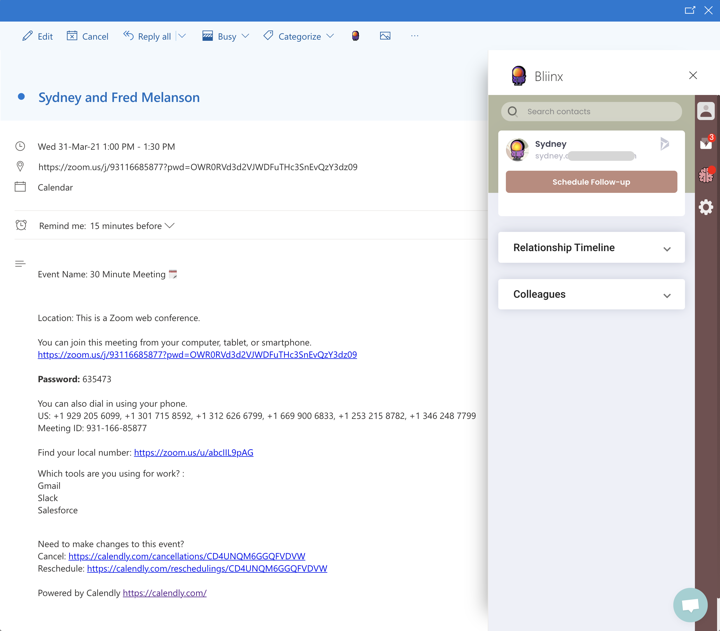Pop out the event window
Image resolution: width=720 pixels, height=631 pixels.
(690, 10)
